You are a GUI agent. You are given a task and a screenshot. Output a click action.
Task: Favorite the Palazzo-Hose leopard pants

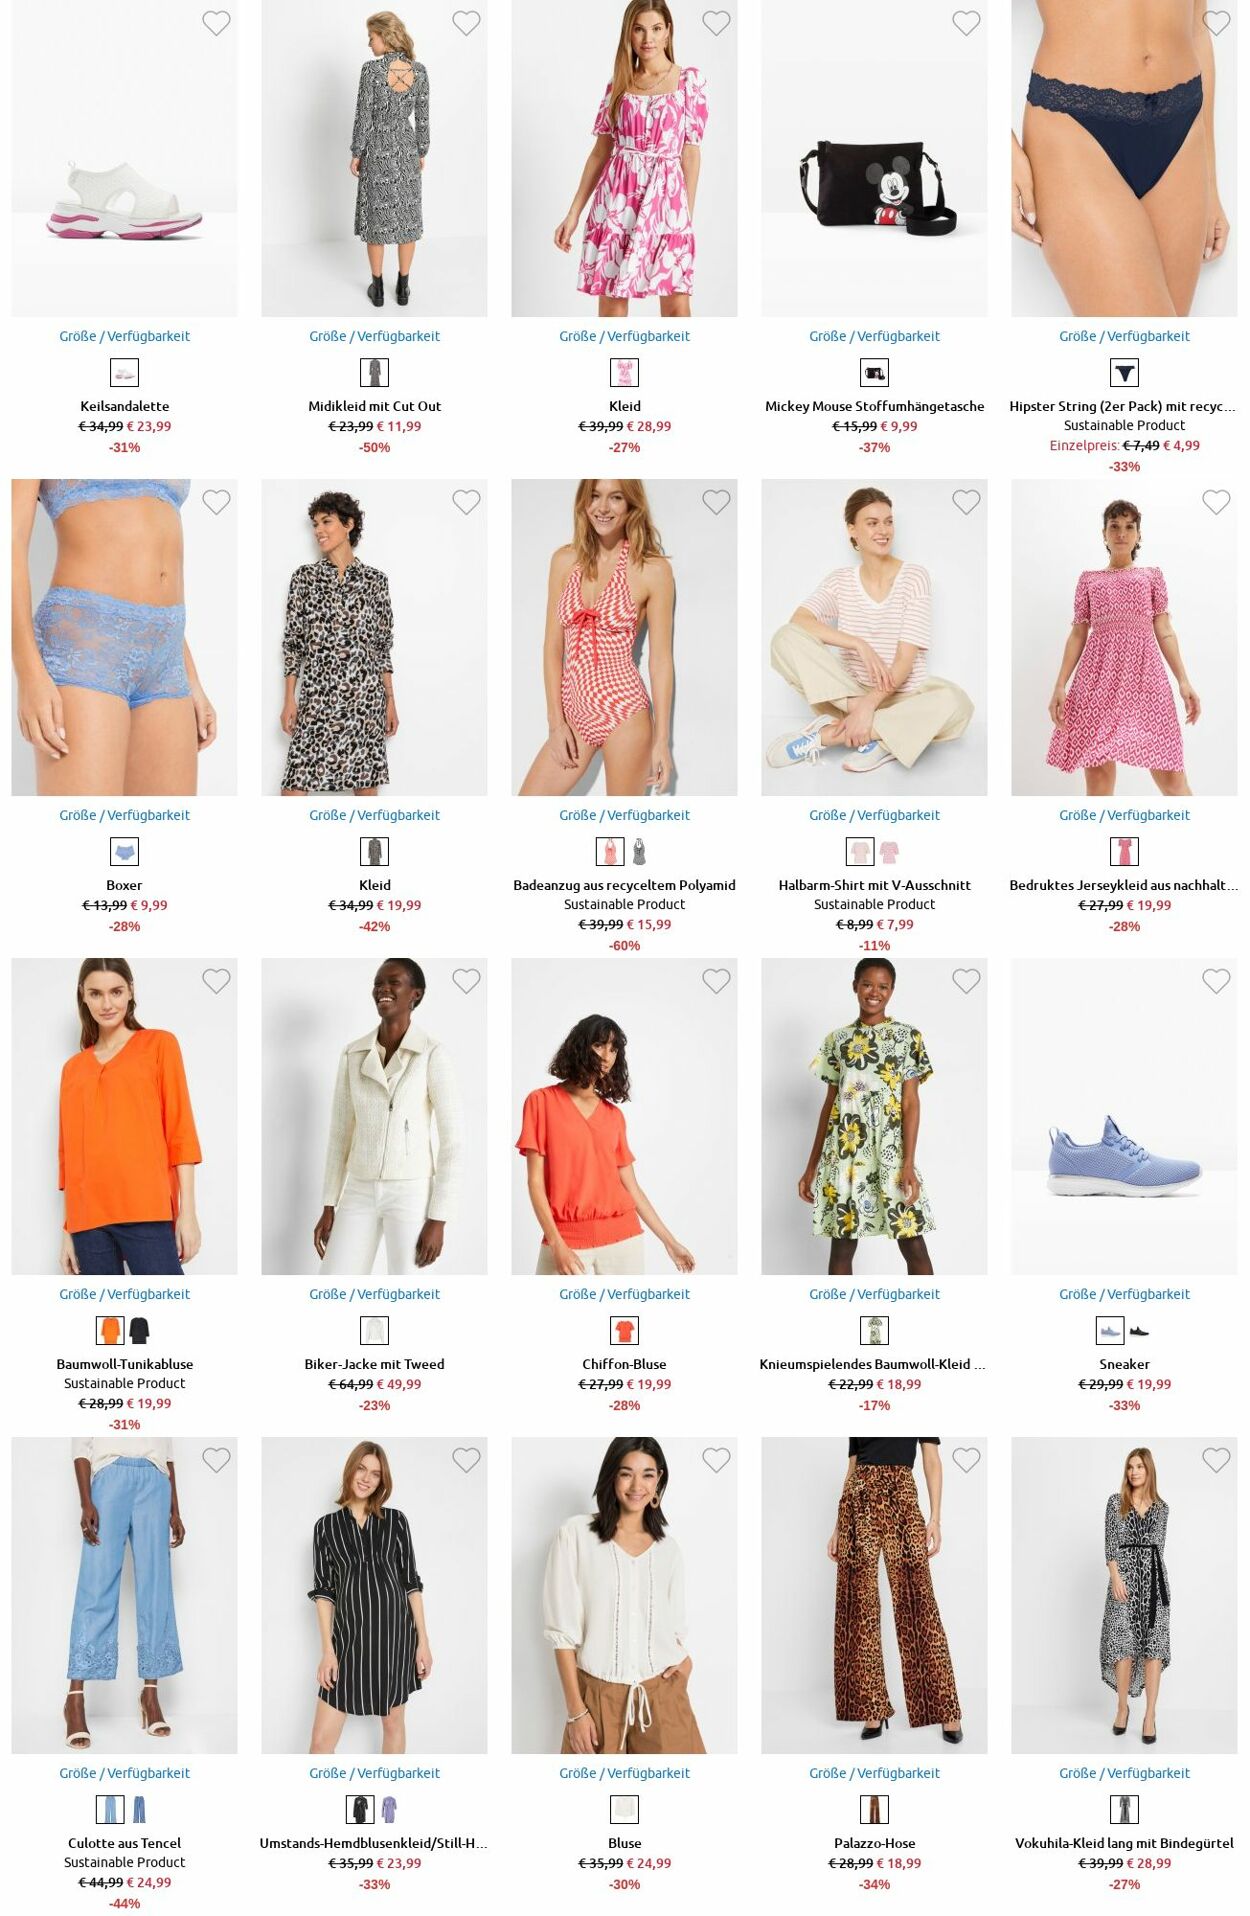966,1460
